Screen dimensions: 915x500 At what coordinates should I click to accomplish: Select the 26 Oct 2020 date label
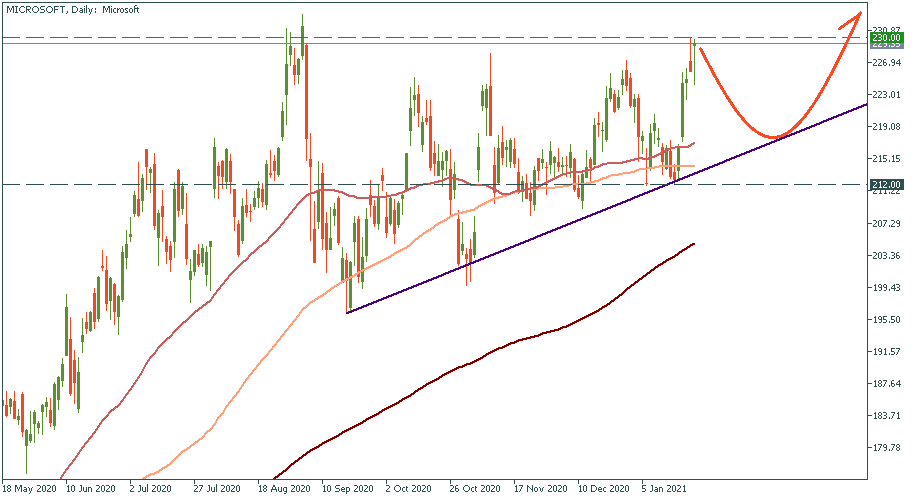476,490
